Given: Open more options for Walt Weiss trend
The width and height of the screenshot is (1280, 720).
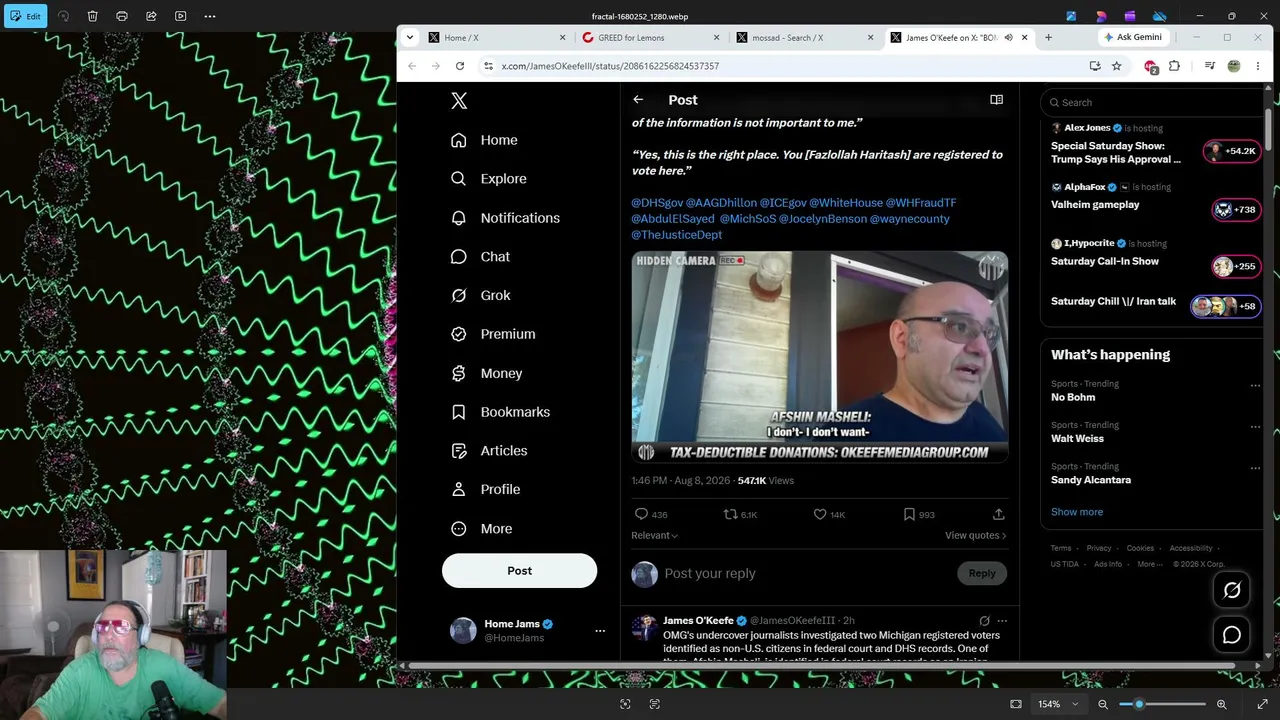Looking at the screenshot, I should click(1255, 426).
